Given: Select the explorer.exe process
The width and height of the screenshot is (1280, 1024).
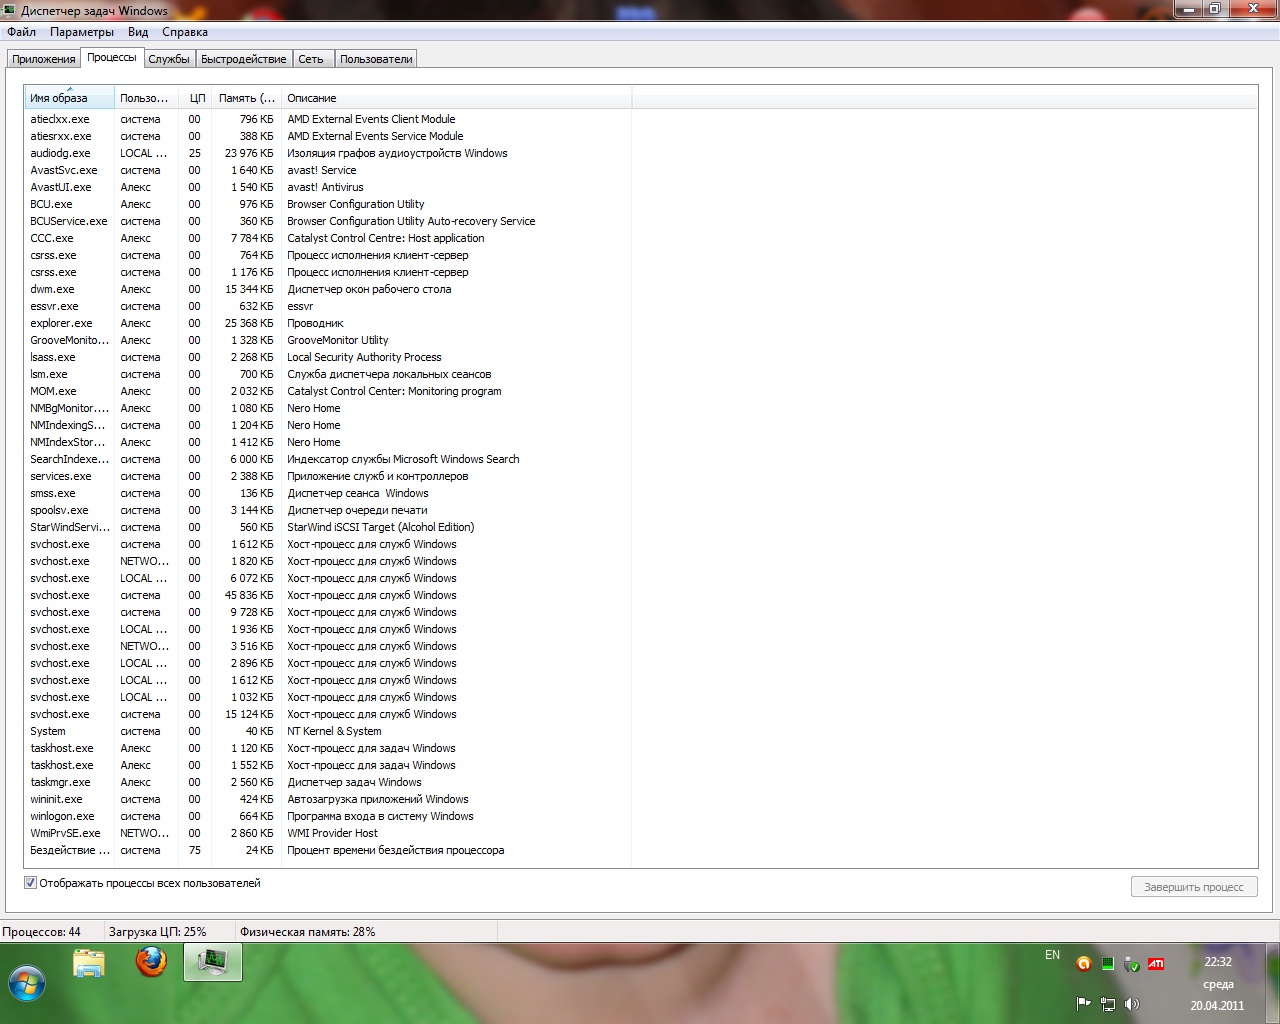Looking at the screenshot, I should click(x=328, y=323).
